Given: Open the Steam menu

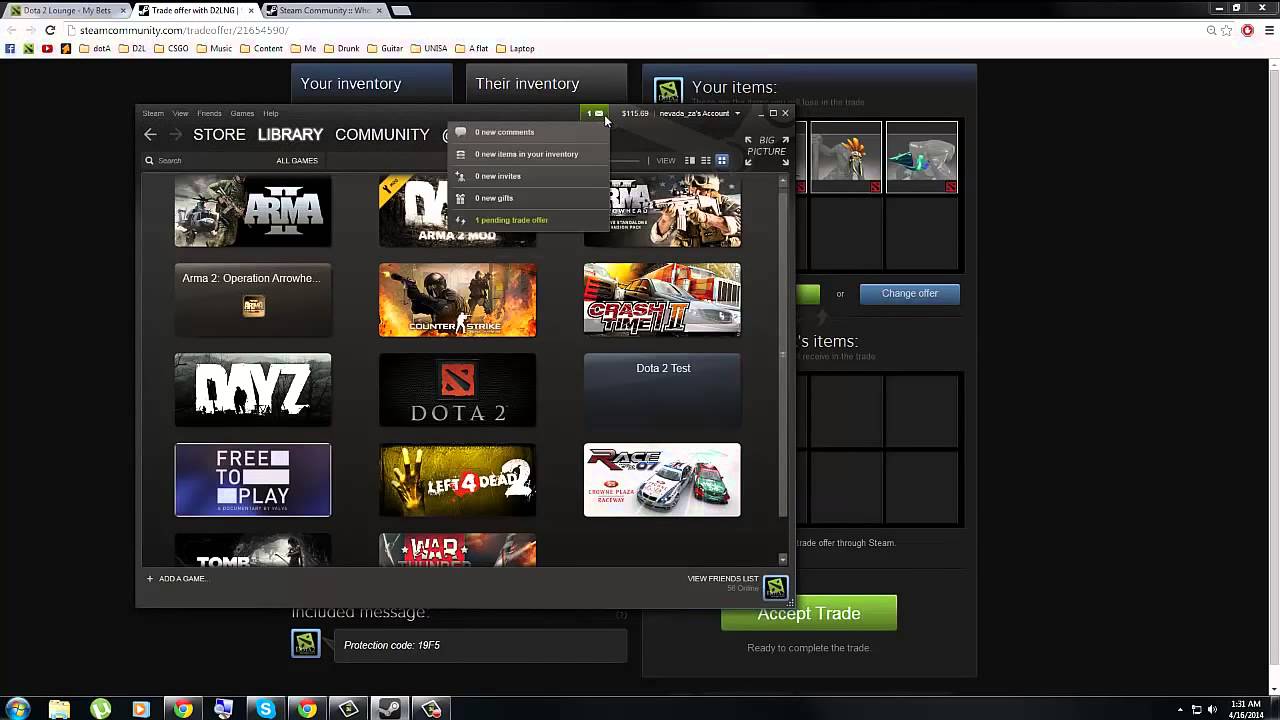Looking at the screenshot, I should pos(153,113).
